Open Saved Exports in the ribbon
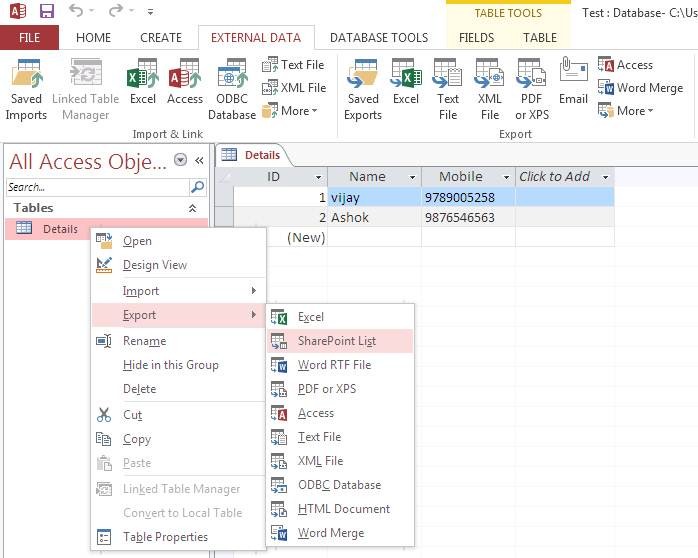The width and height of the screenshot is (698, 558). [x=363, y=89]
